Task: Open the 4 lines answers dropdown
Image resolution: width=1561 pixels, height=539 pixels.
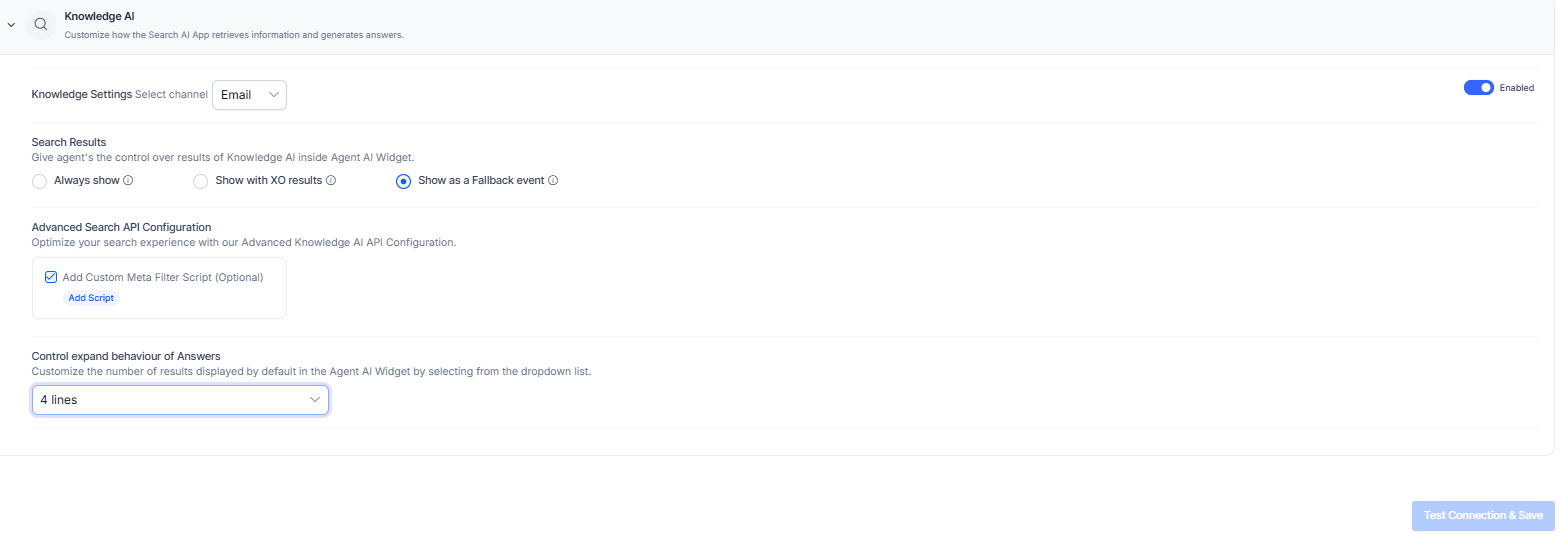Action: click(x=180, y=400)
